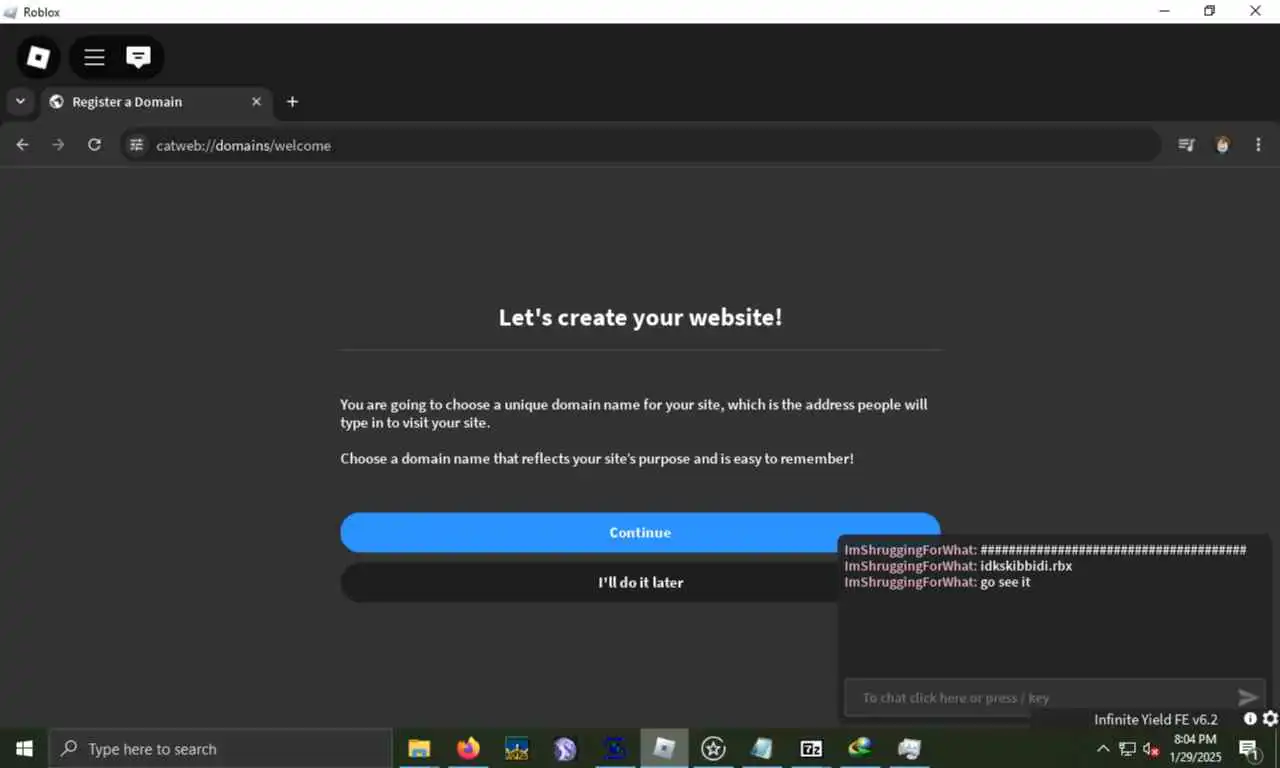
Task: Open the Roblox taskbar icon
Action: coord(664,748)
